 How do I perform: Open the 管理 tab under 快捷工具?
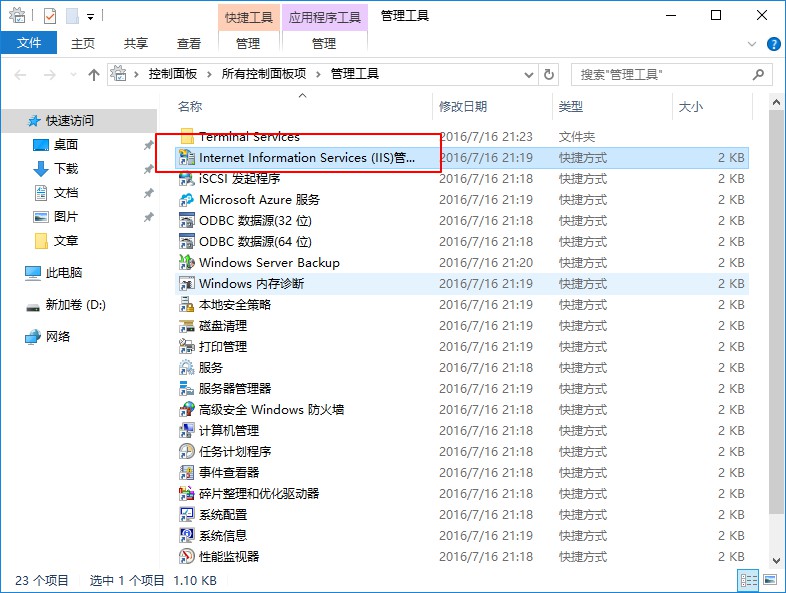(248, 44)
